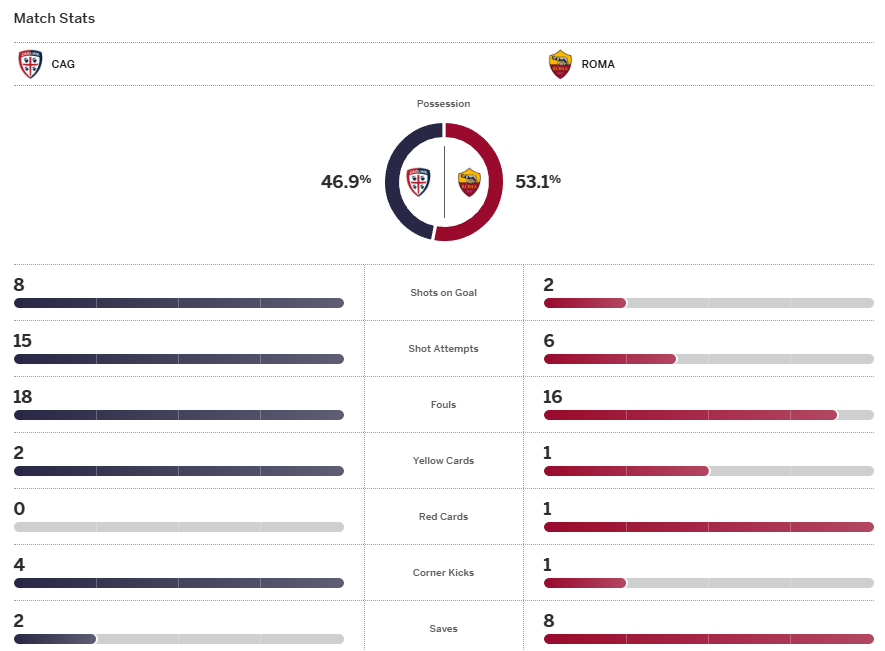Click the Roma Shot Attempts bar
This screenshot has width=885, height=651.
(708, 359)
